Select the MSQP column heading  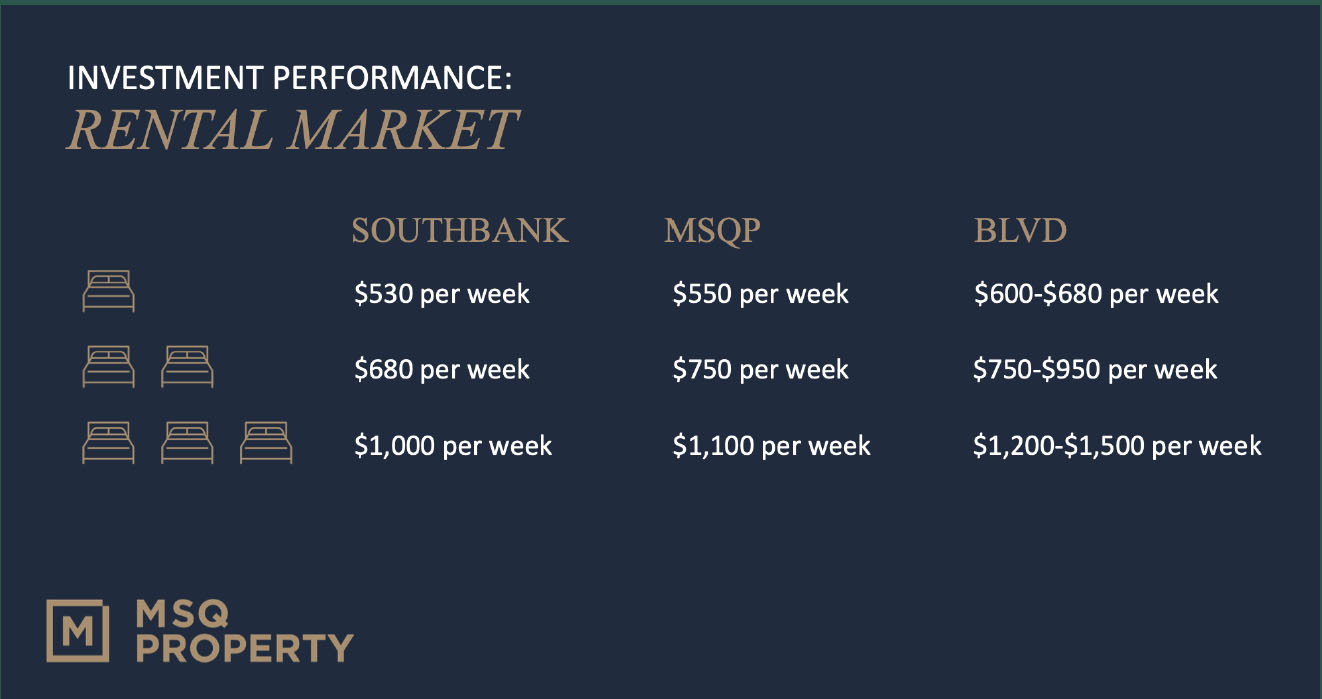point(713,231)
